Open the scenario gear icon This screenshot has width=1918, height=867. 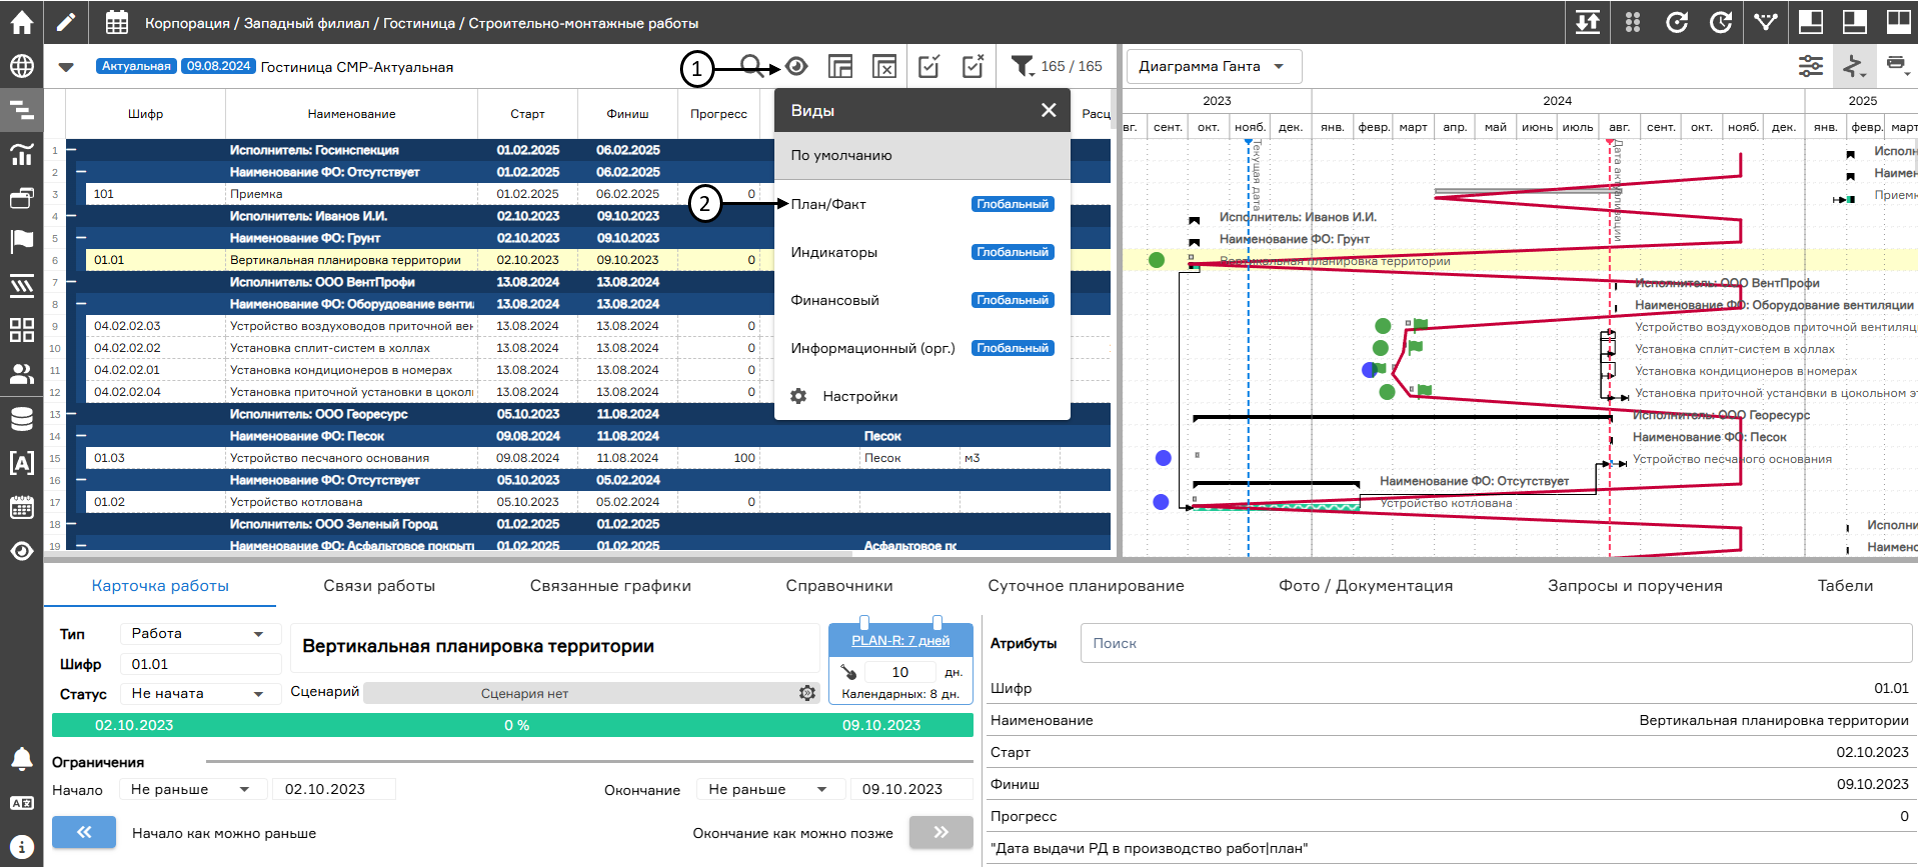(x=807, y=693)
